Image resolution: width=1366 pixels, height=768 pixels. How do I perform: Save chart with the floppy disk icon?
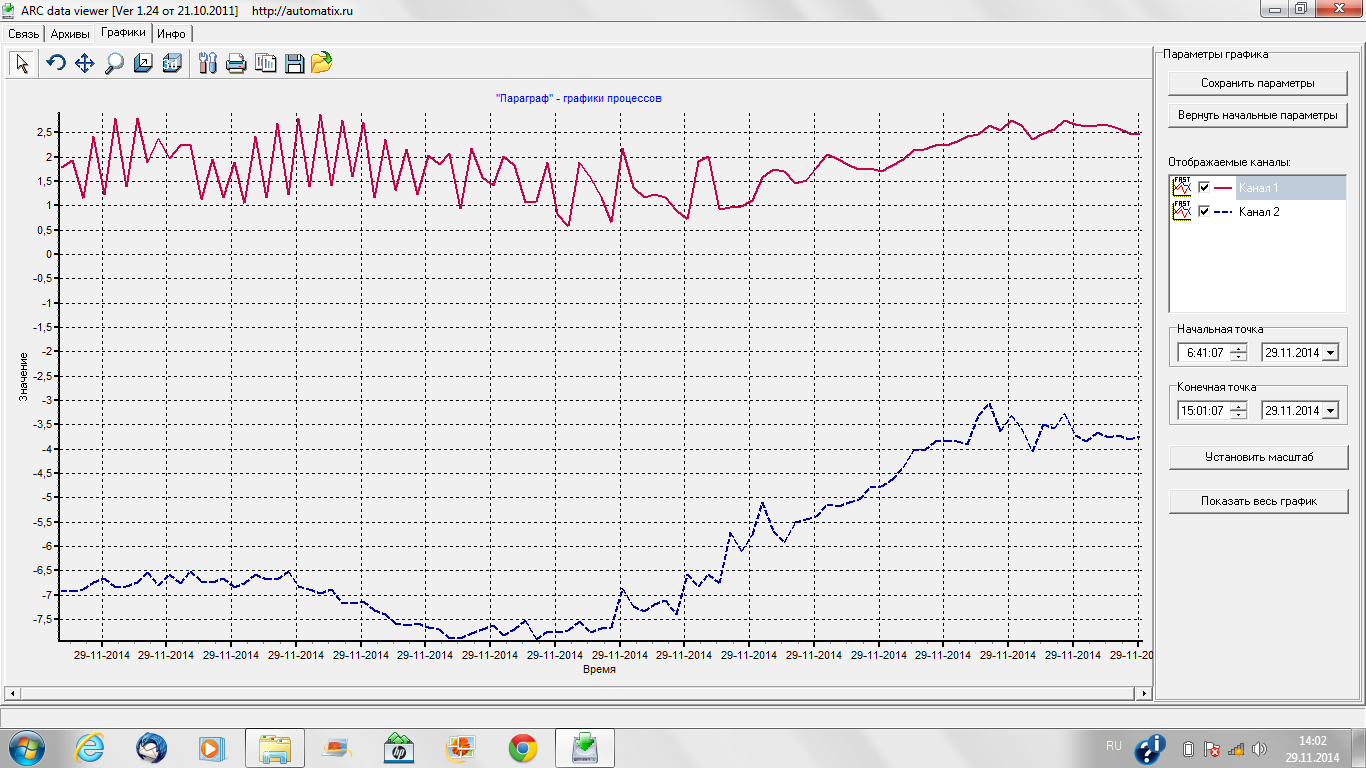294,64
